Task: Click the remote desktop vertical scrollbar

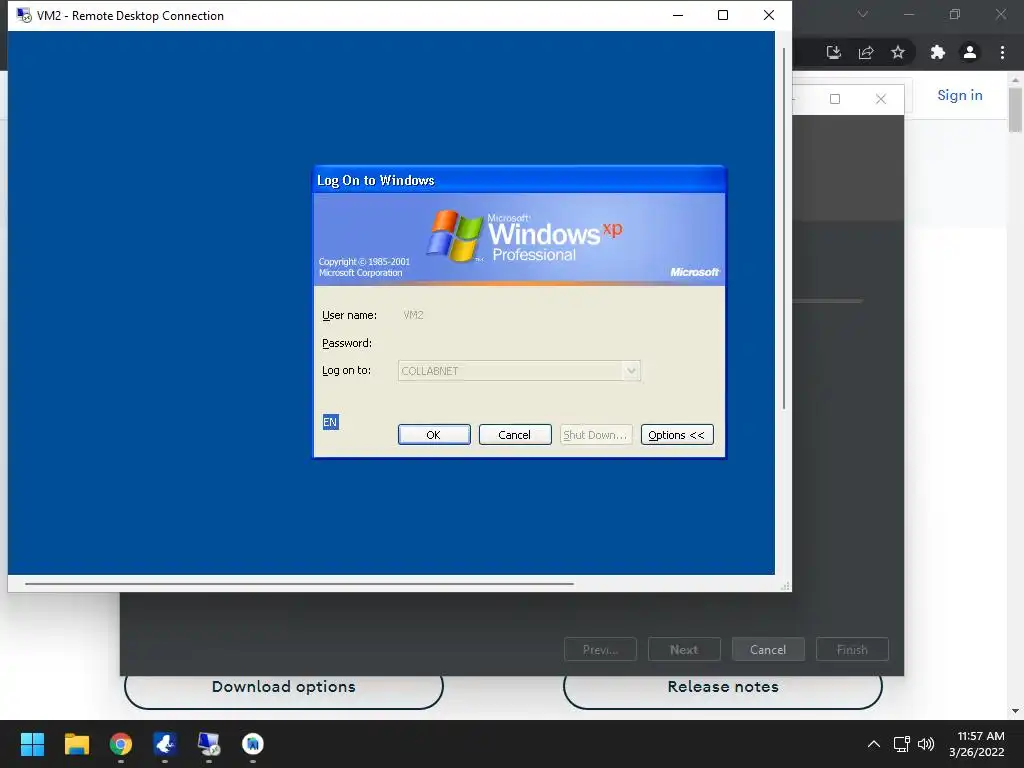Action: coord(784,229)
